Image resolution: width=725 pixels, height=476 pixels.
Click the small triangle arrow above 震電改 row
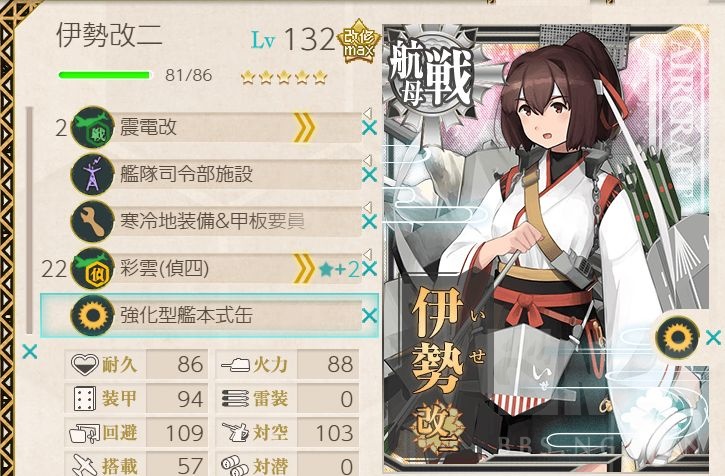pyautogui.click(x=368, y=113)
